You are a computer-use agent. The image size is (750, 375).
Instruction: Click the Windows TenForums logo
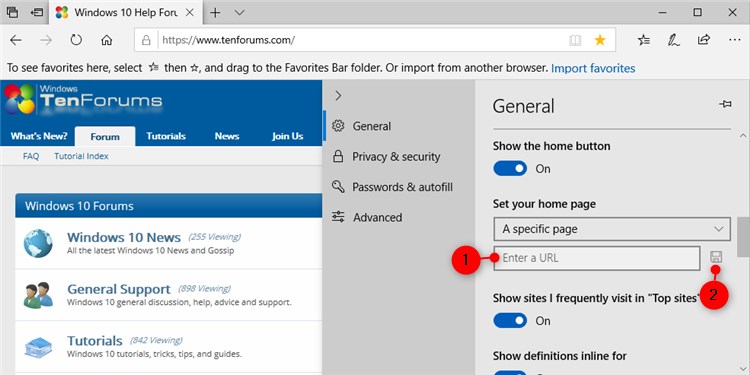(x=83, y=99)
